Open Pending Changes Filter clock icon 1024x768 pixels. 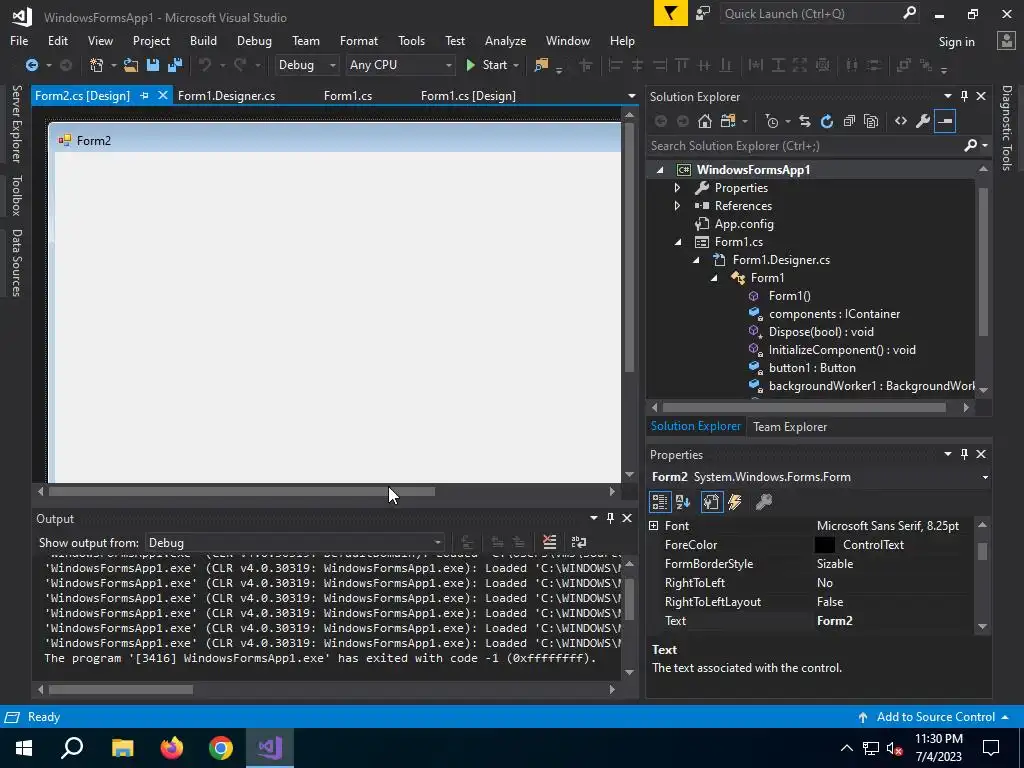(772, 121)
